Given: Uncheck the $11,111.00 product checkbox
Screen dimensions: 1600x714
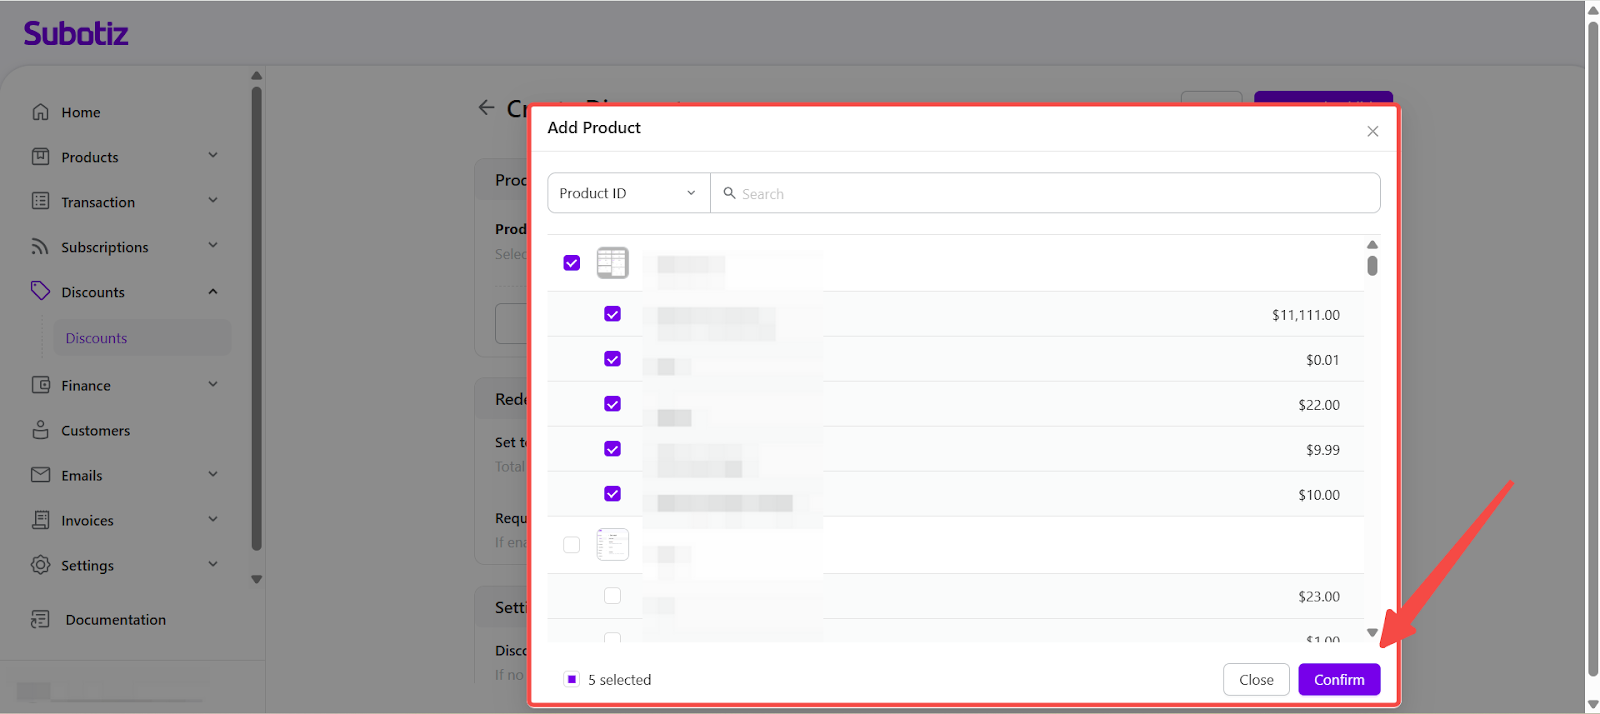Looking at the screenshot, I should 612,314.
